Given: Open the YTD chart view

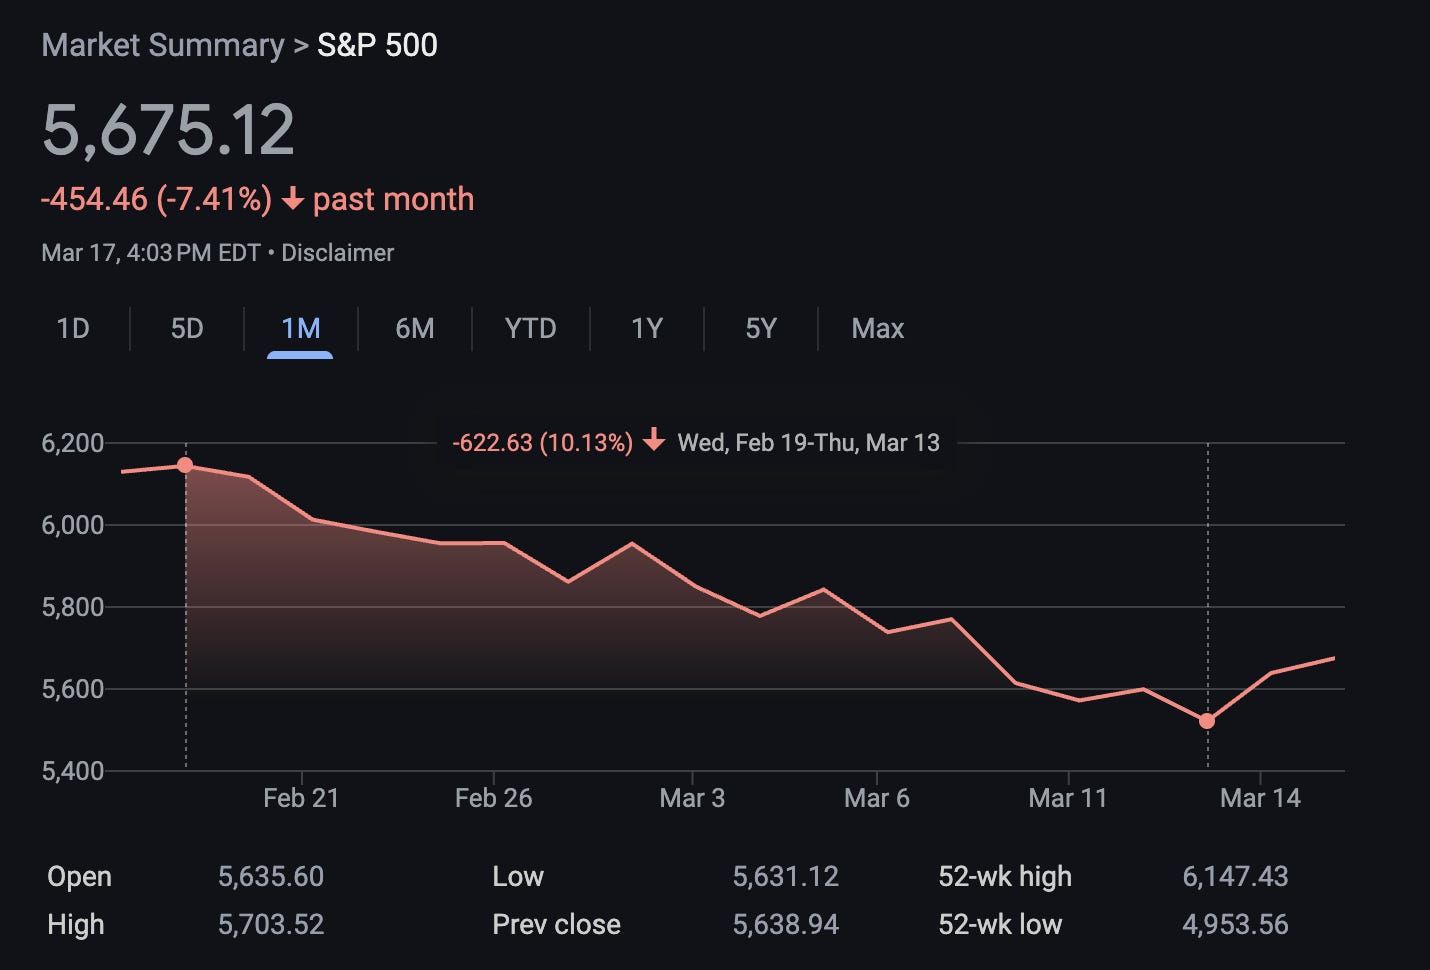Looking at the screenshot, I should click(x=530, y=328).
